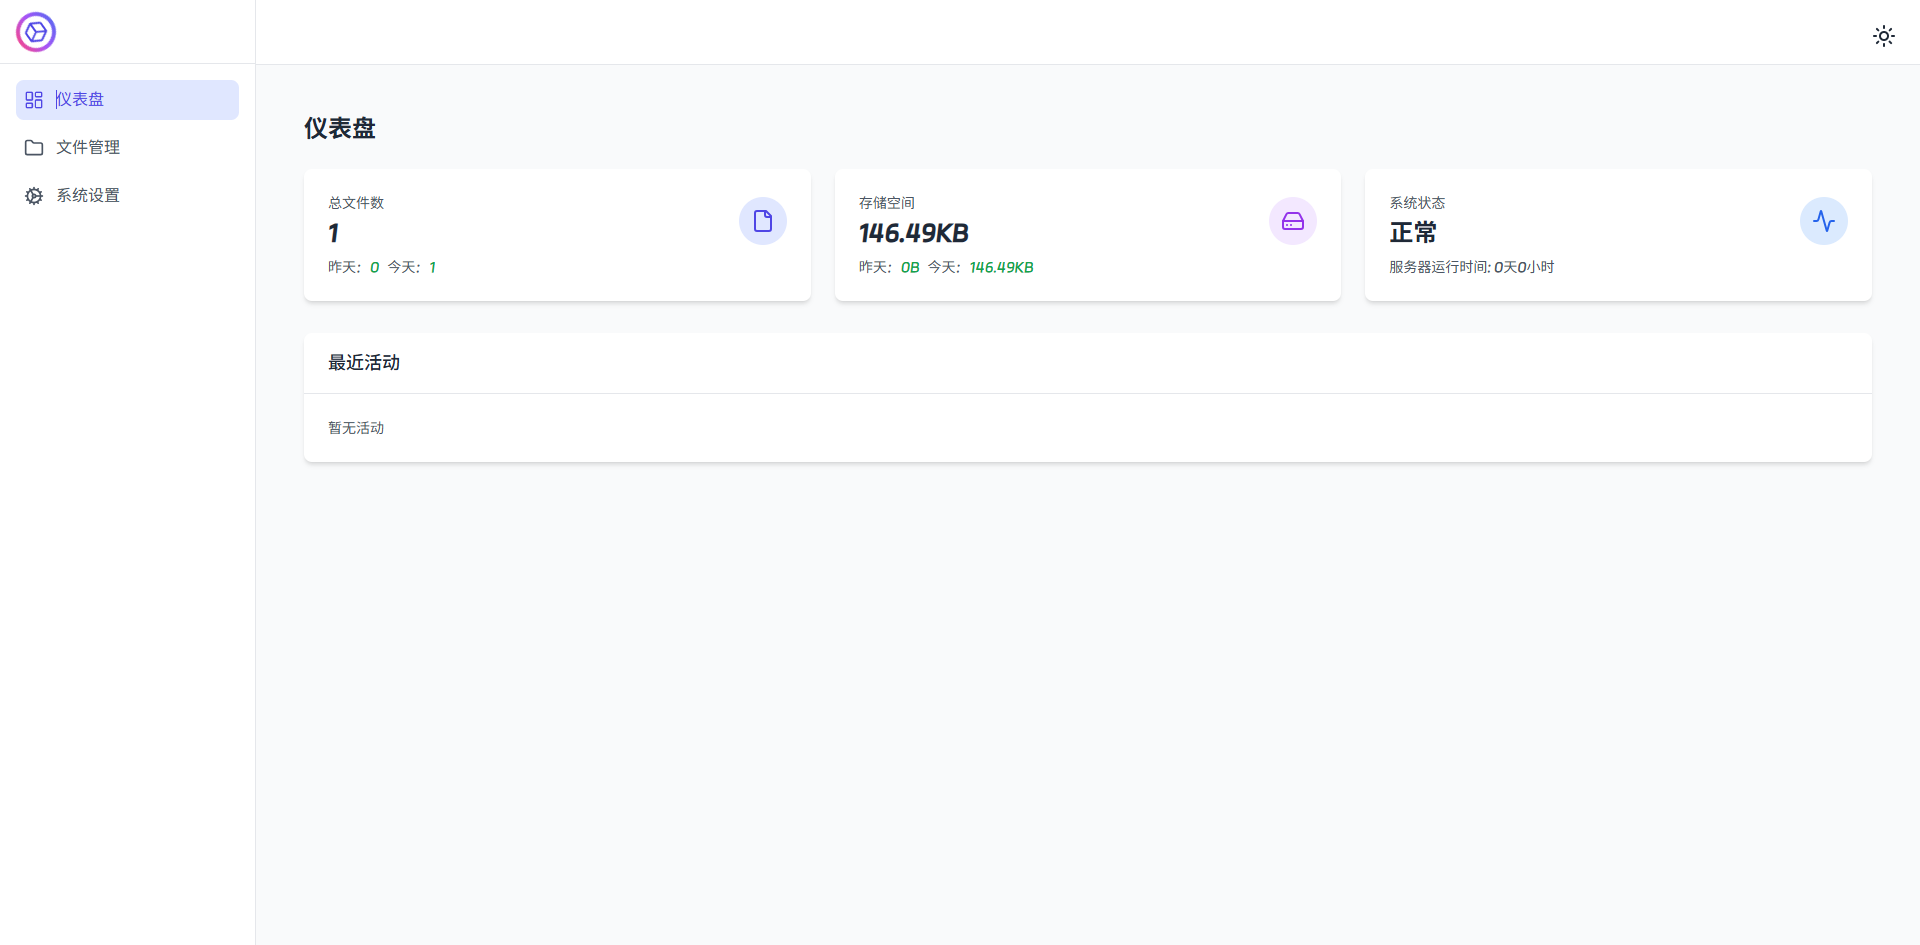
Task: Click today's storage value 146.49KB in green
Action: [1002, 267]
